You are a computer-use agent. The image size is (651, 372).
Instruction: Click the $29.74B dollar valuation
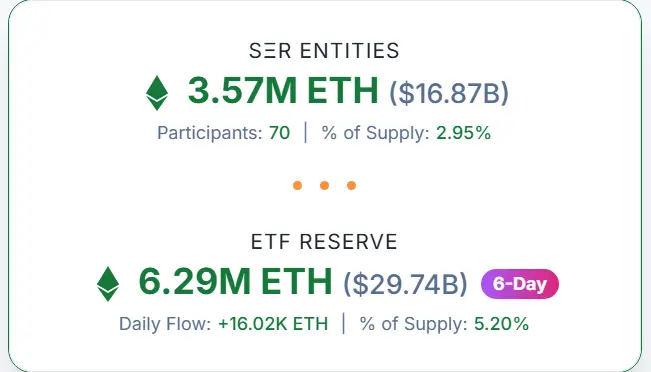coord(405,284)
